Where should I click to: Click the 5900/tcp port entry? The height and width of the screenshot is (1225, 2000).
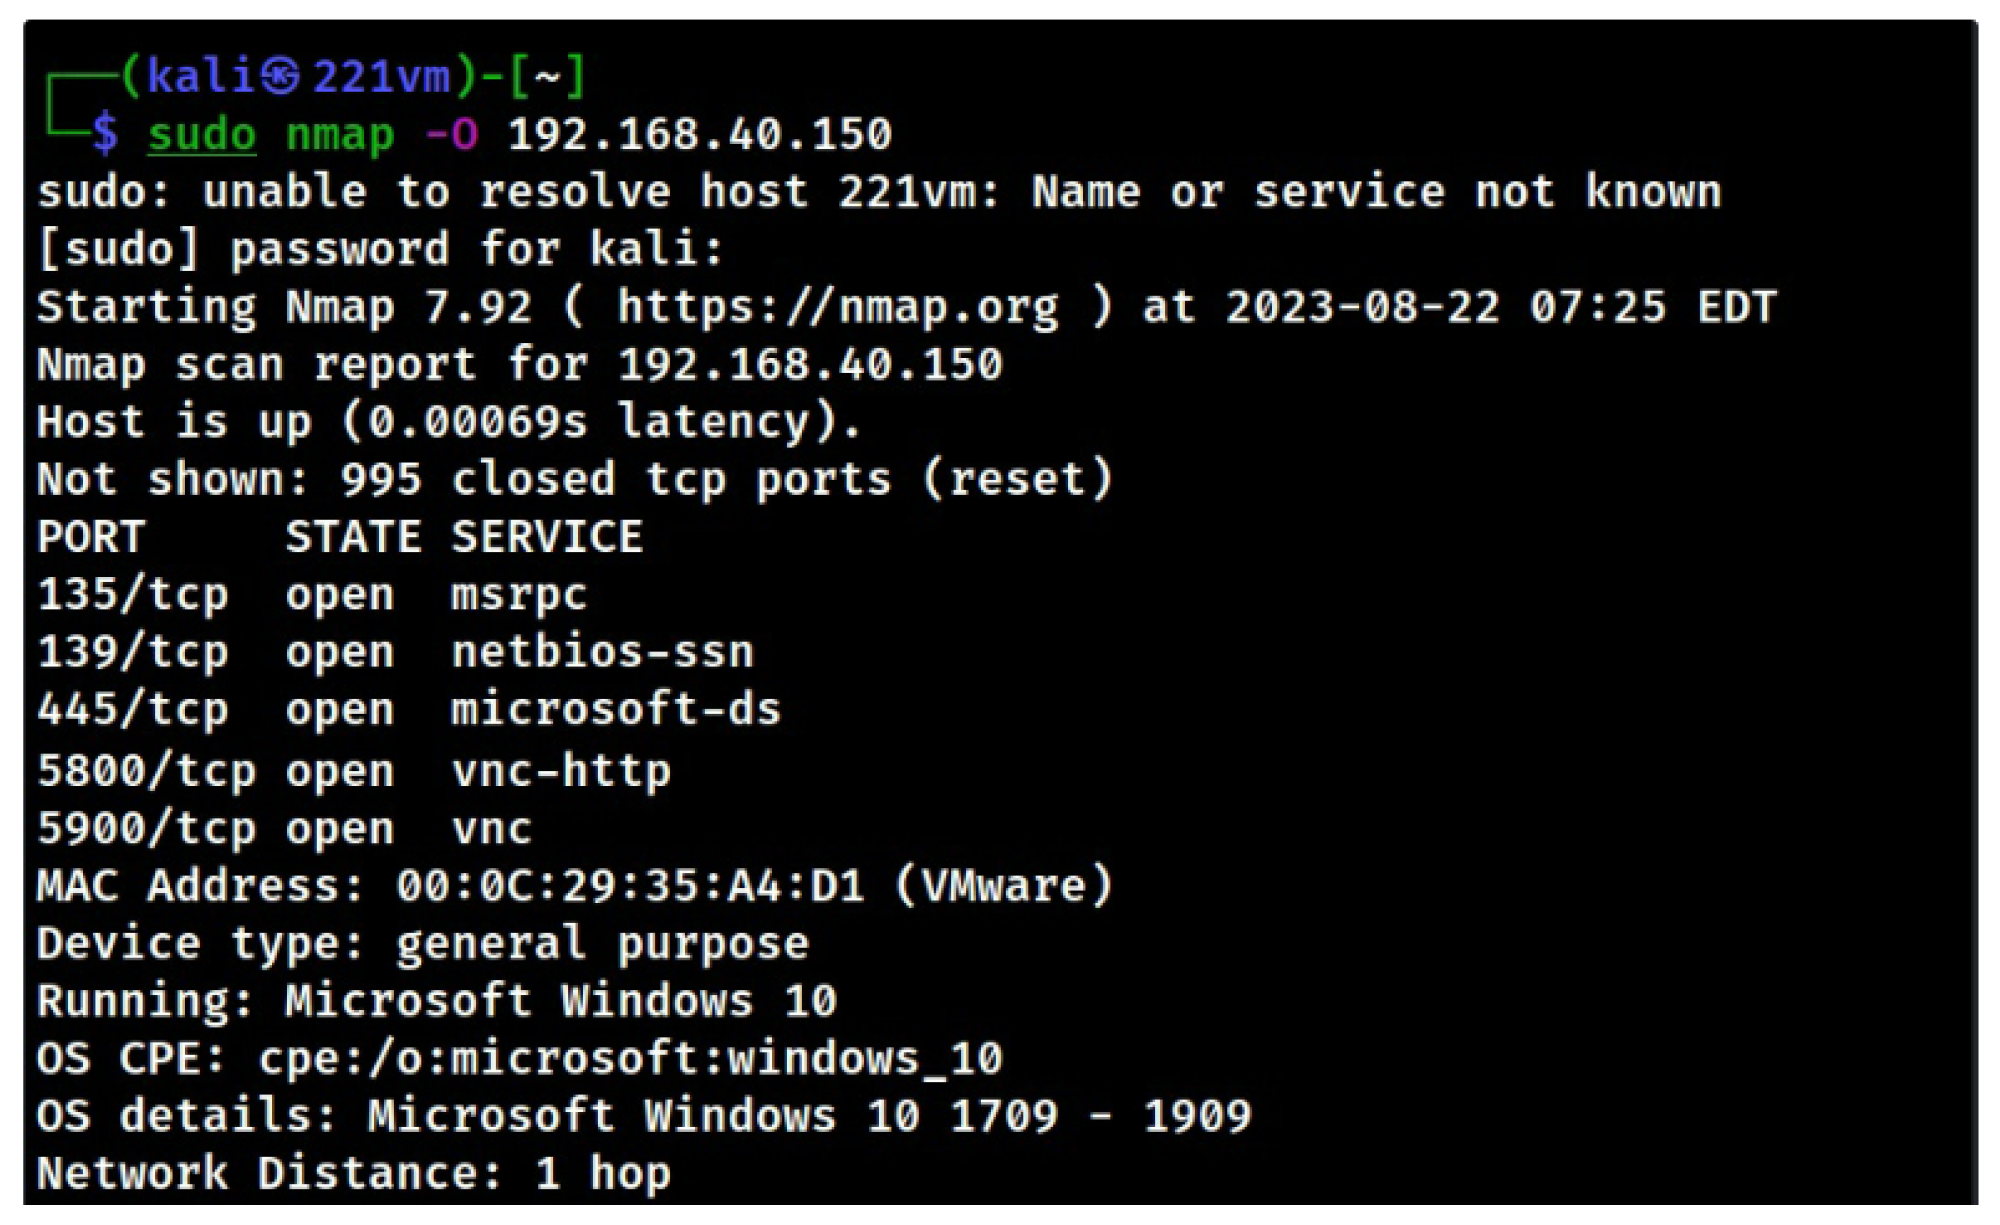pyautogui.click(x=146, y=830)
